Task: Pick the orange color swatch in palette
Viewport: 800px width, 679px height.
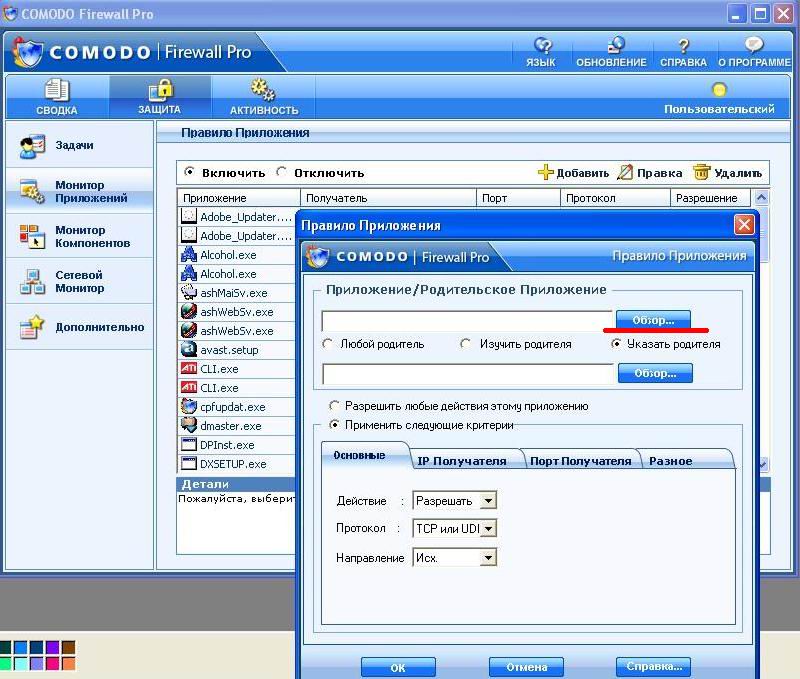Action: pyautogui.click(x=68, y=664)
